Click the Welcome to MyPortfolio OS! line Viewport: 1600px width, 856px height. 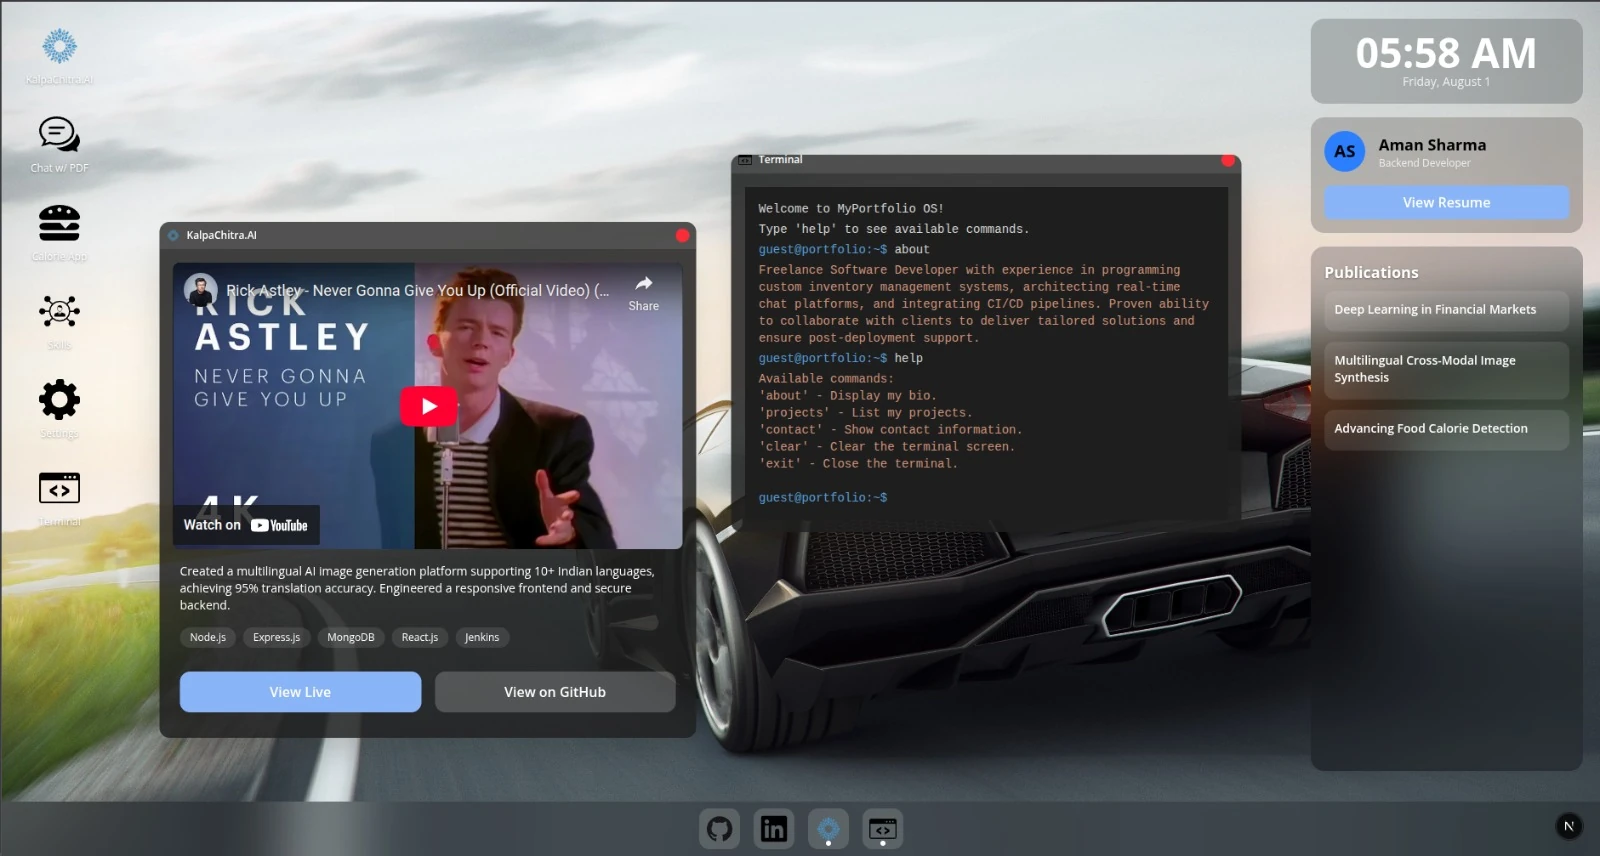coord(851,208)
